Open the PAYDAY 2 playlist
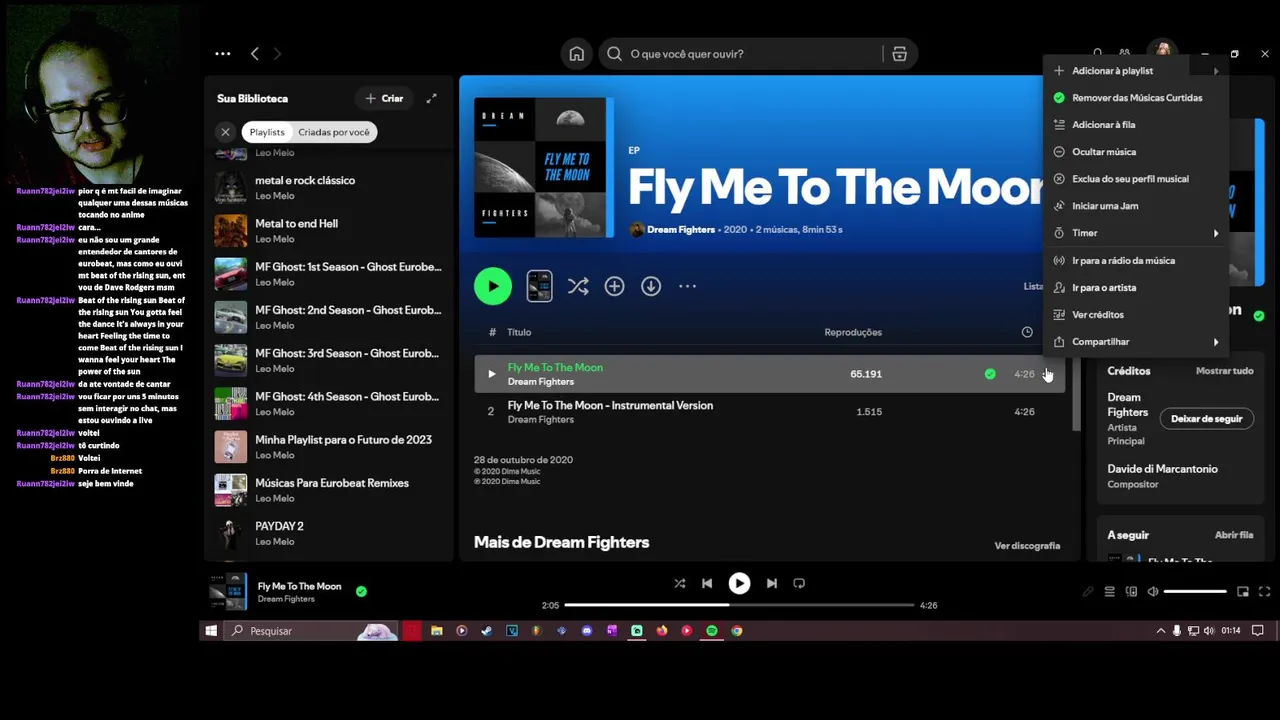 pyautogui.click(x=330, y=533)
